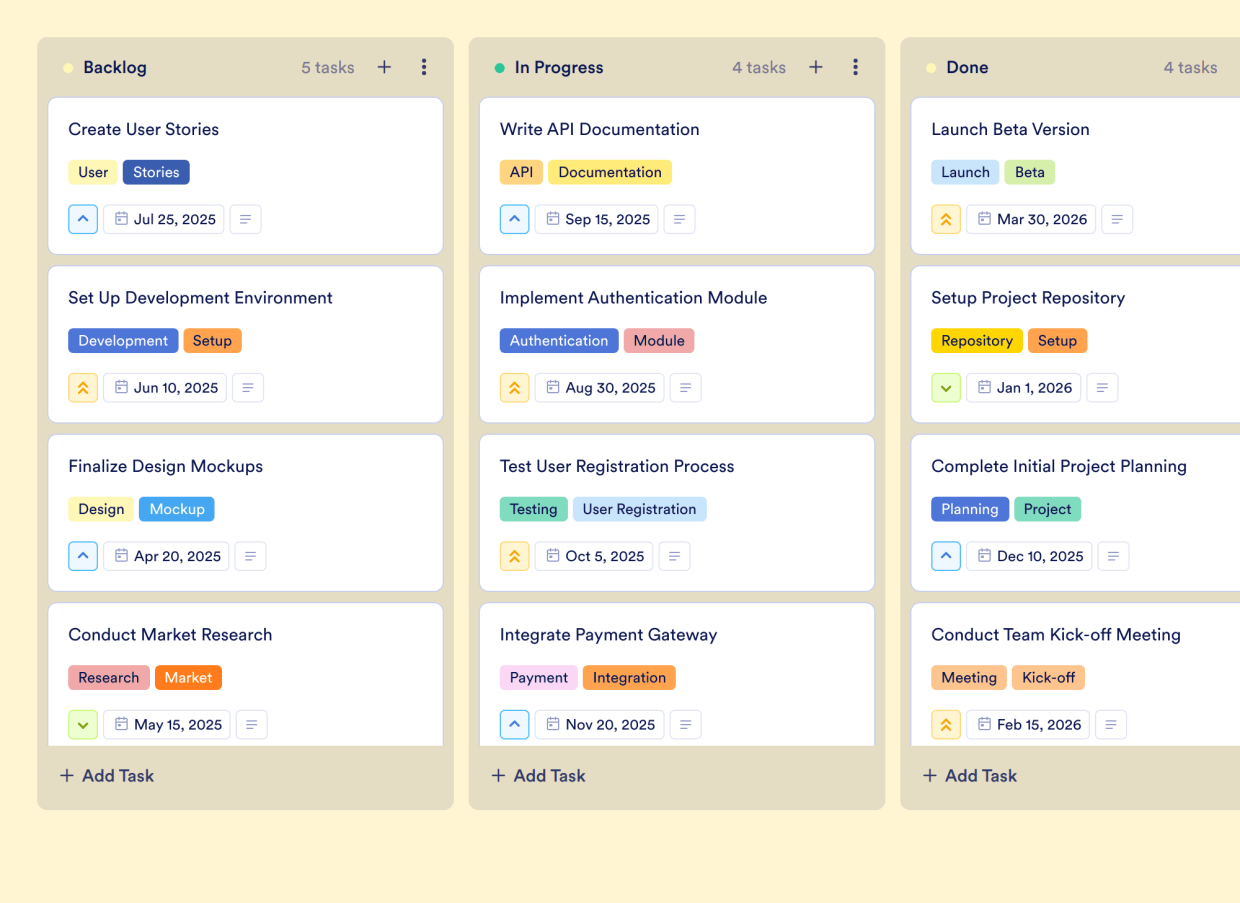Open the Complete Initial Project Planning card
1240x903 pixels.
point(1059,466)
